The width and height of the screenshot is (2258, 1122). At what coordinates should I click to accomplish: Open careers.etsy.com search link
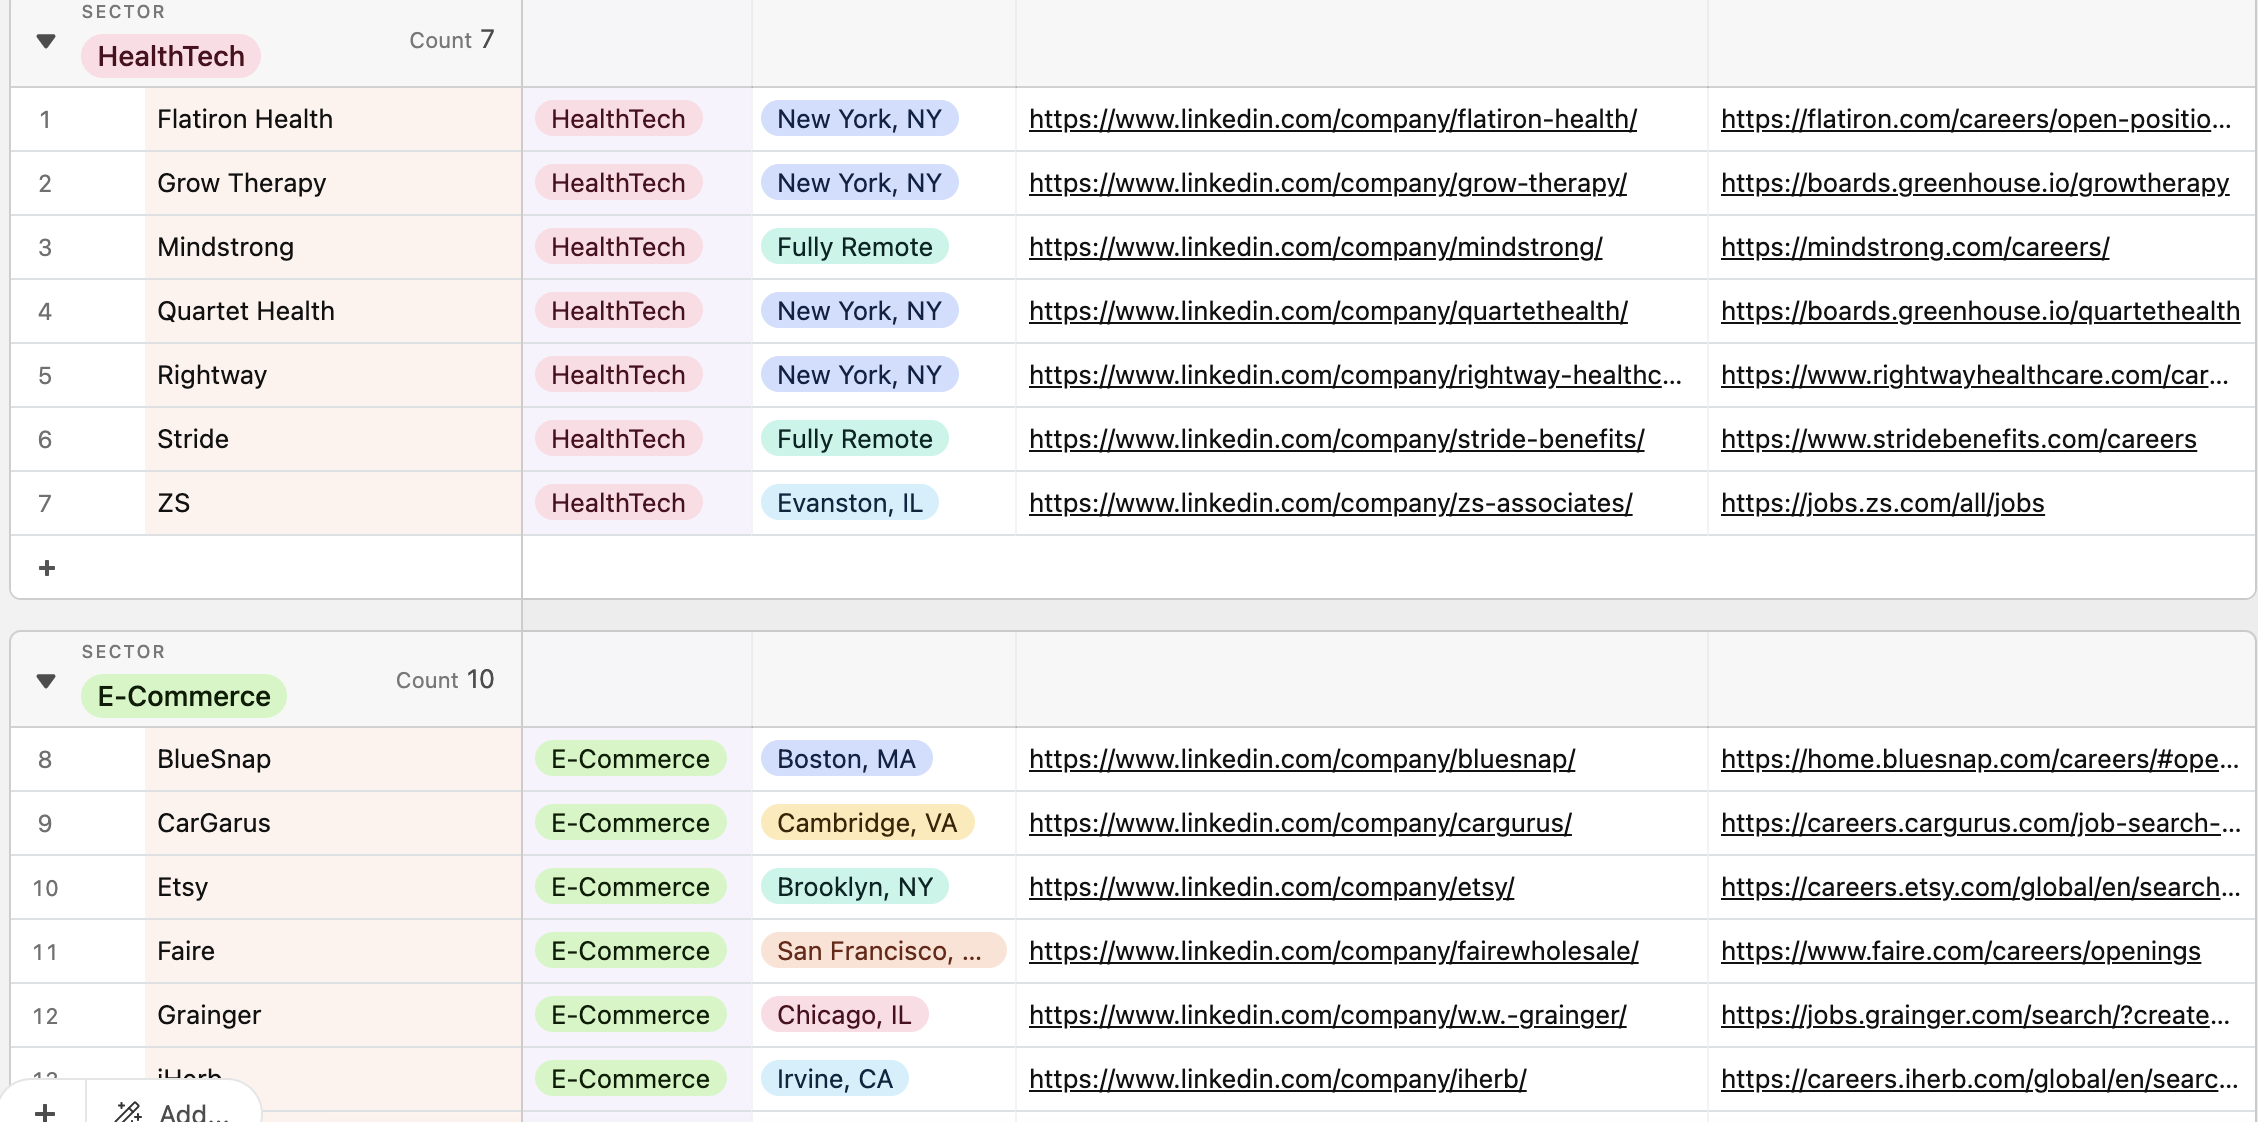1980,887
